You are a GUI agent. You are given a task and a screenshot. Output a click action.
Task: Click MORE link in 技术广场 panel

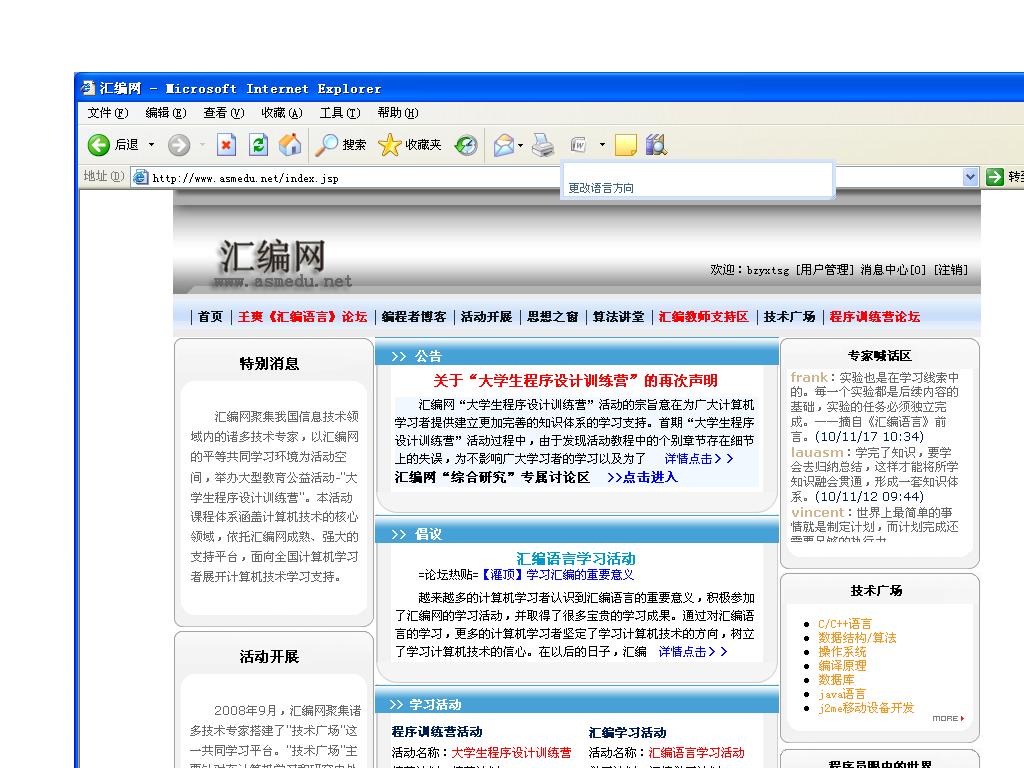coord(948,718)
